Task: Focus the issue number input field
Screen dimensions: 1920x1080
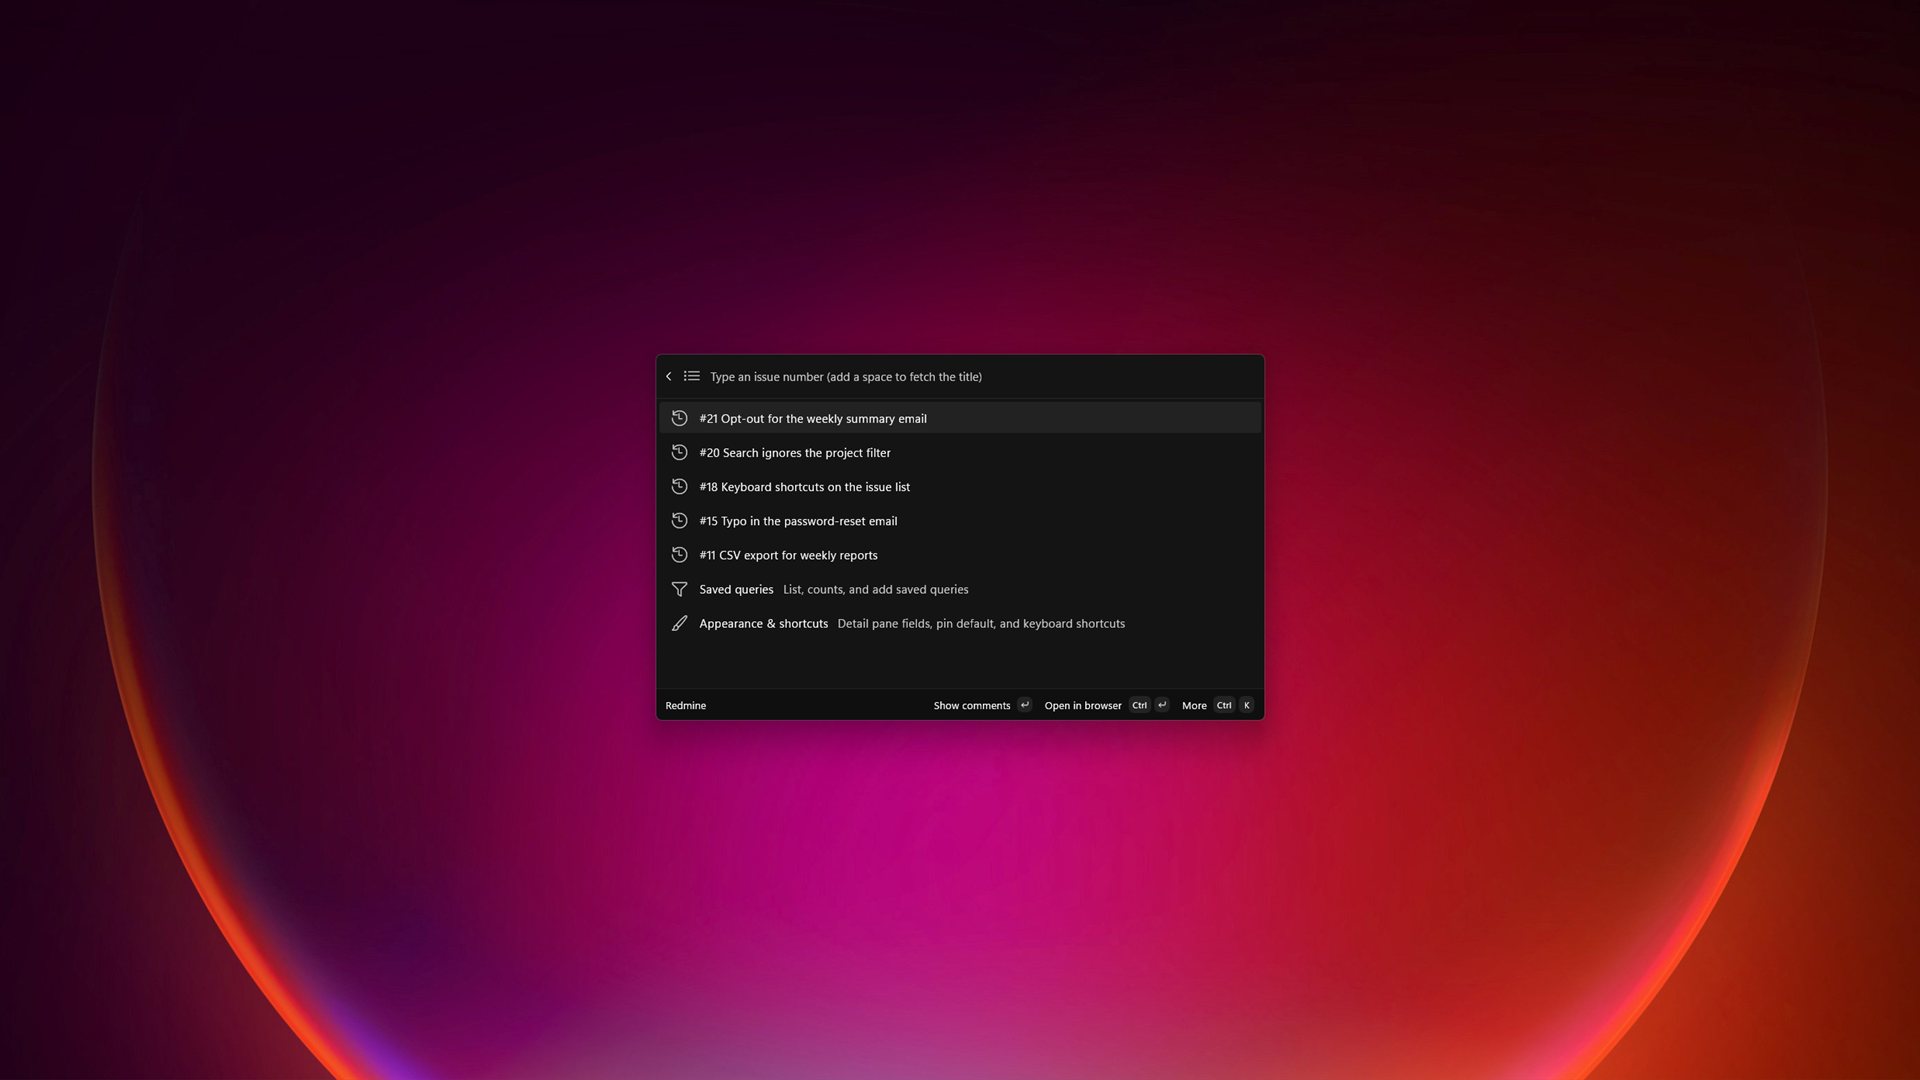Action: tap(980, 377)
